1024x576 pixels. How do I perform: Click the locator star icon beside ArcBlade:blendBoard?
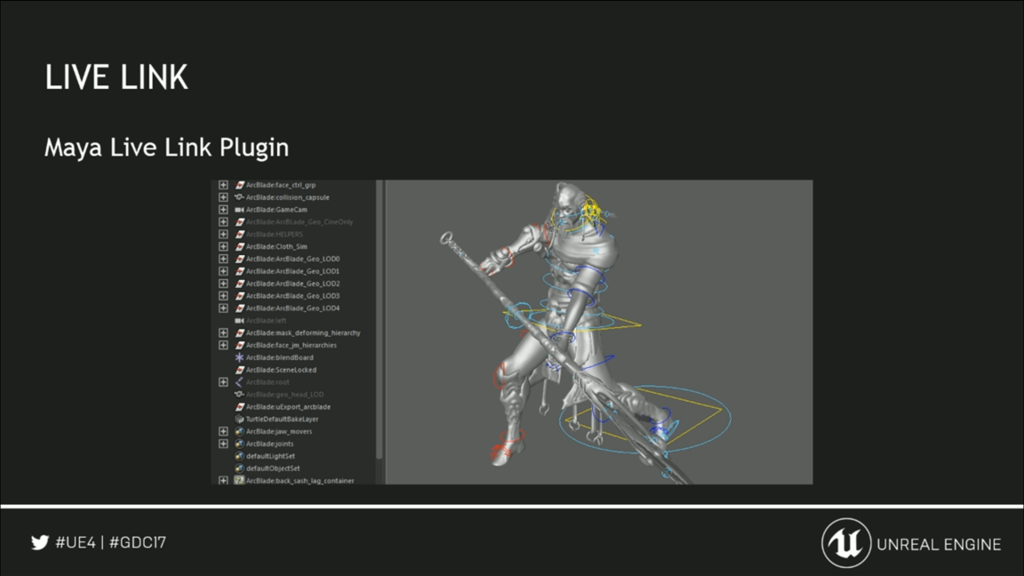[240, 357]
